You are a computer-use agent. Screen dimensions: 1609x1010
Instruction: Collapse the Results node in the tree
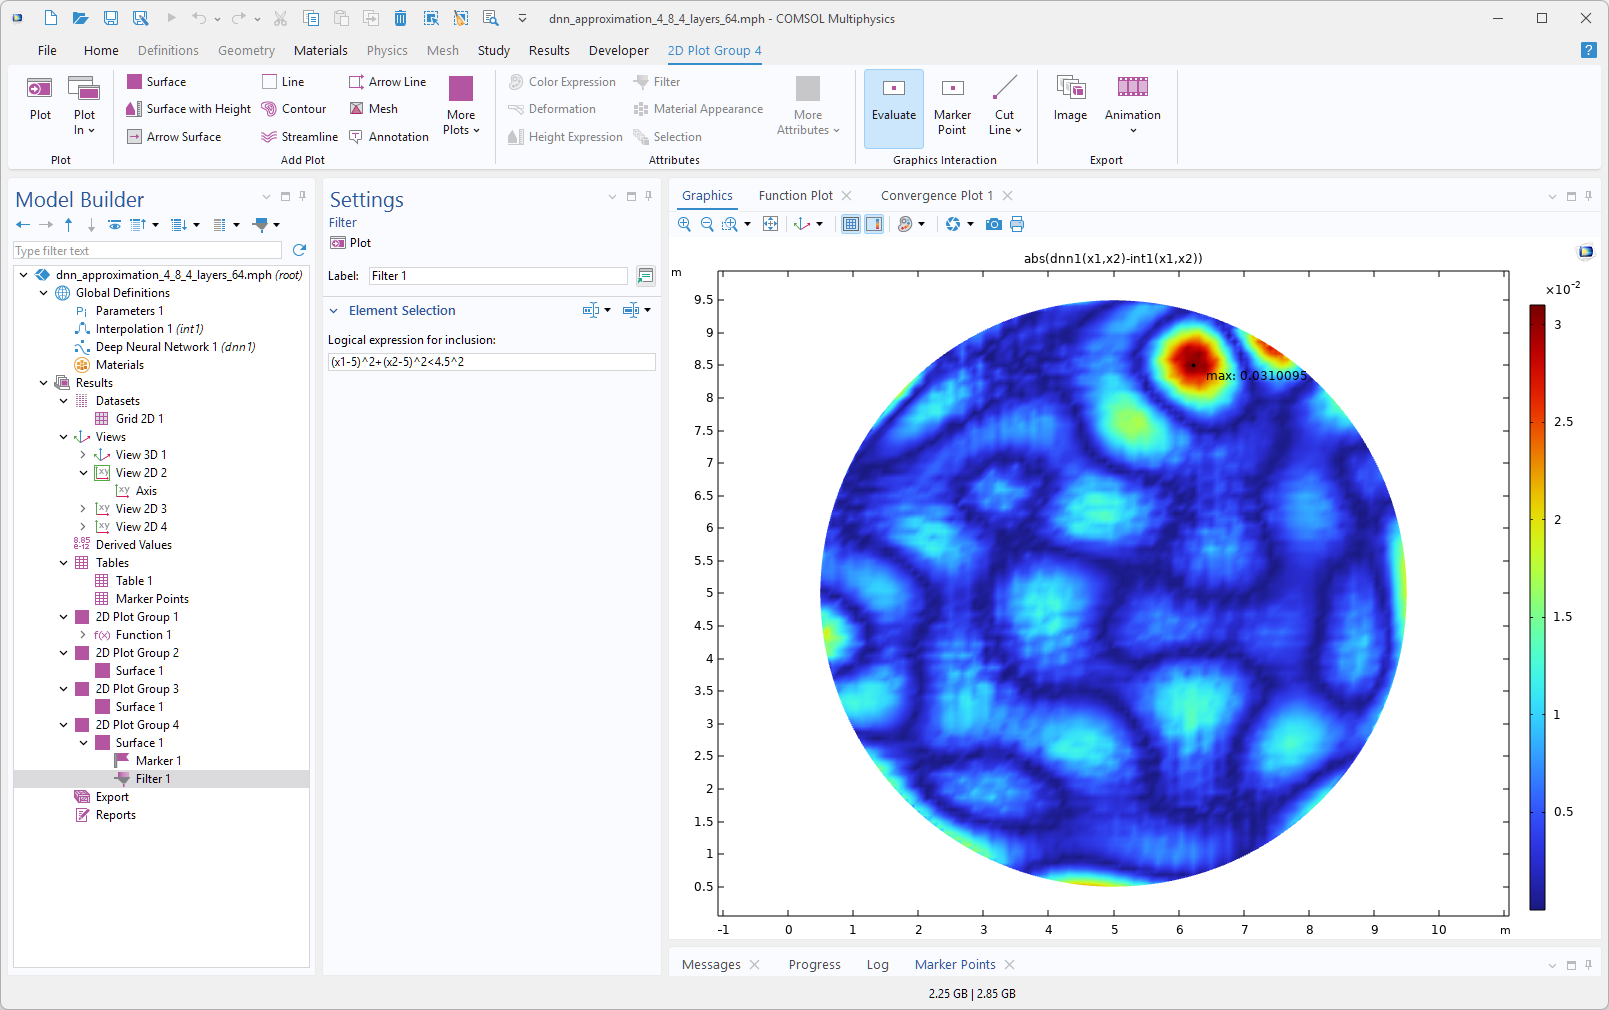click(43, 383)
